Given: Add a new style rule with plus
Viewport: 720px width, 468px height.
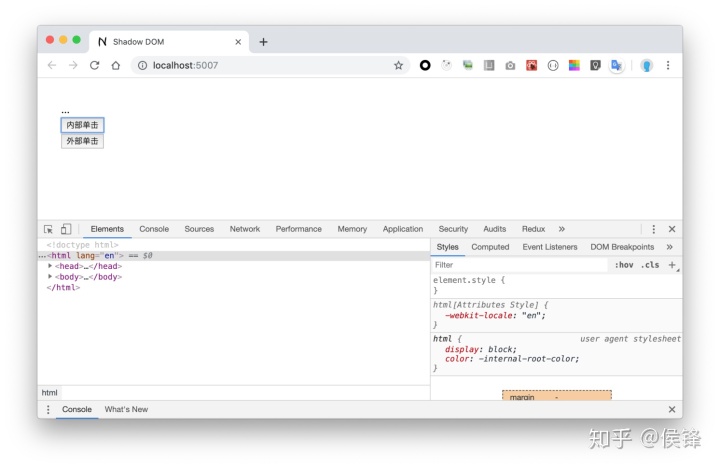Looking at the screenshot, I should click(x=672, y=265).
